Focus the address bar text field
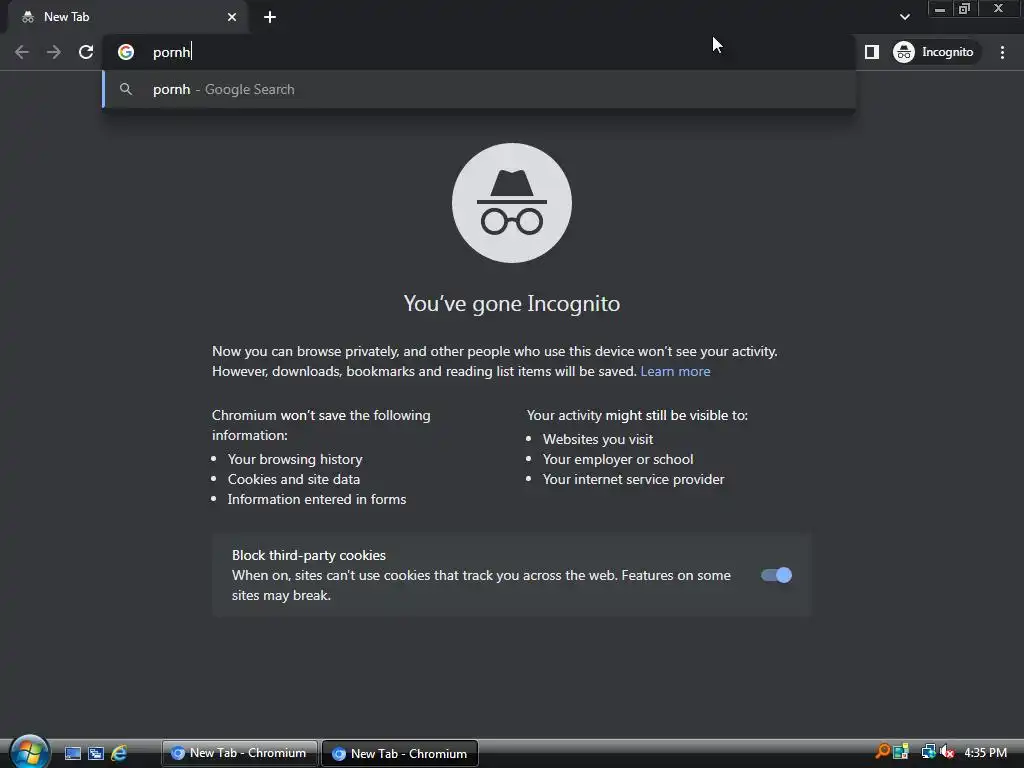The width and height of the screenshot is (1024, 768). 479,52
